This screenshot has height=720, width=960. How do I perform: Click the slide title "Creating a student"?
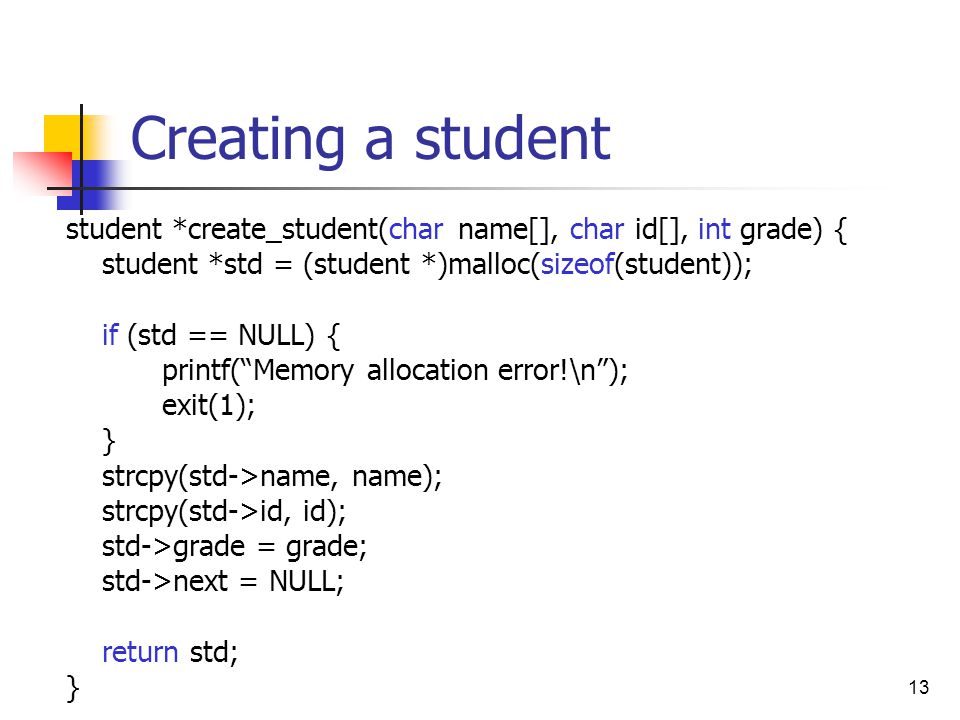tap(370, 140)
